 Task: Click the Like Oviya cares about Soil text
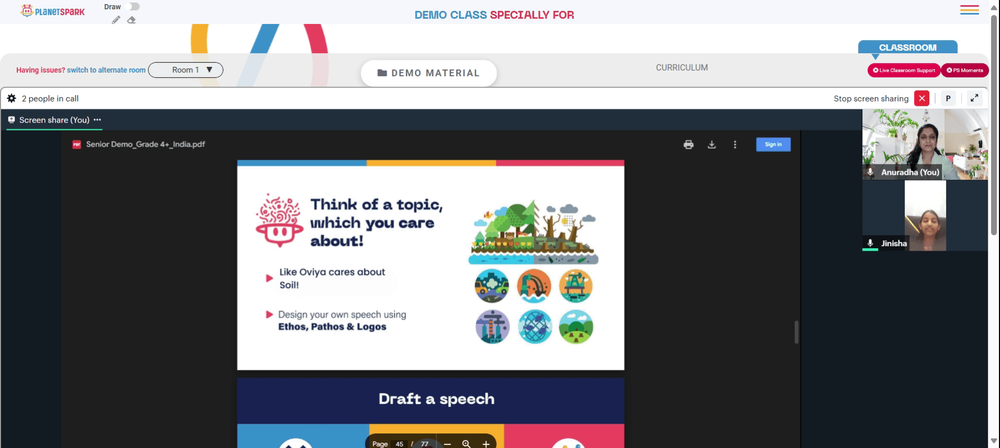click(x=332, y=278)
